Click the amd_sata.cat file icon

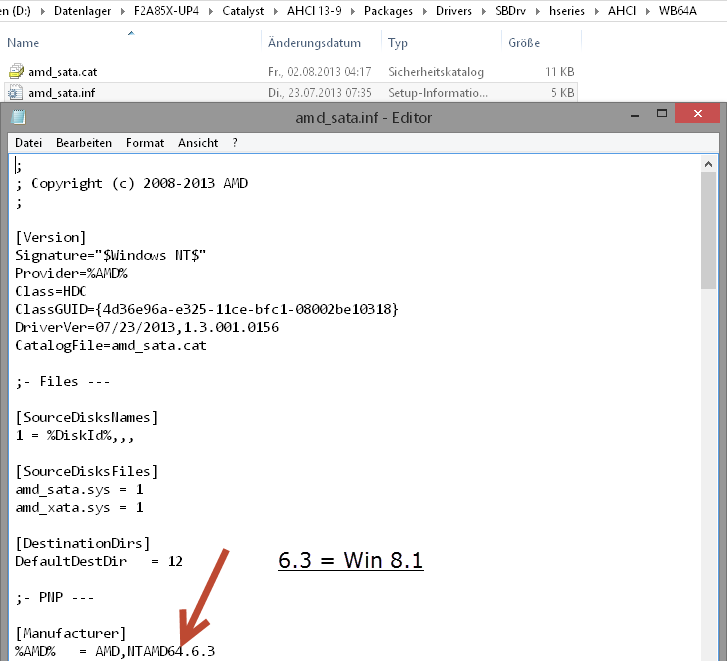(x=16, y=71)
